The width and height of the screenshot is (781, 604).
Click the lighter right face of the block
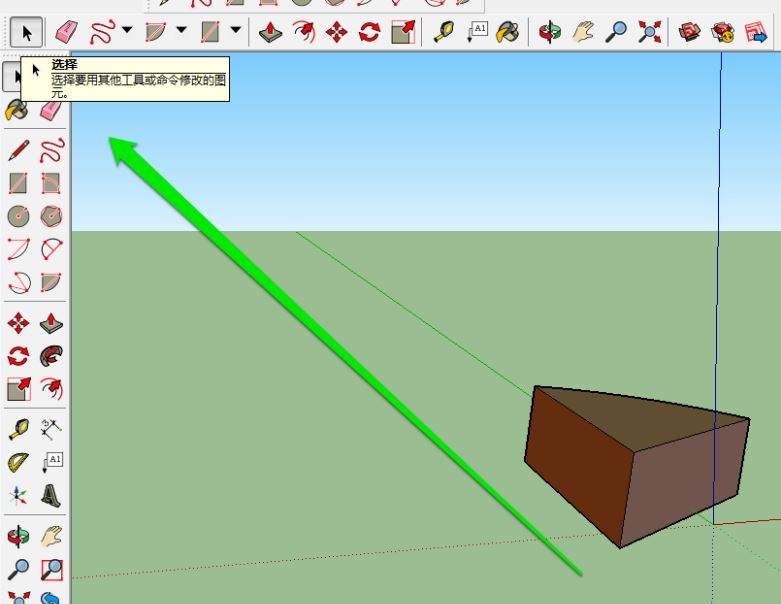click(x=685, y=481)
